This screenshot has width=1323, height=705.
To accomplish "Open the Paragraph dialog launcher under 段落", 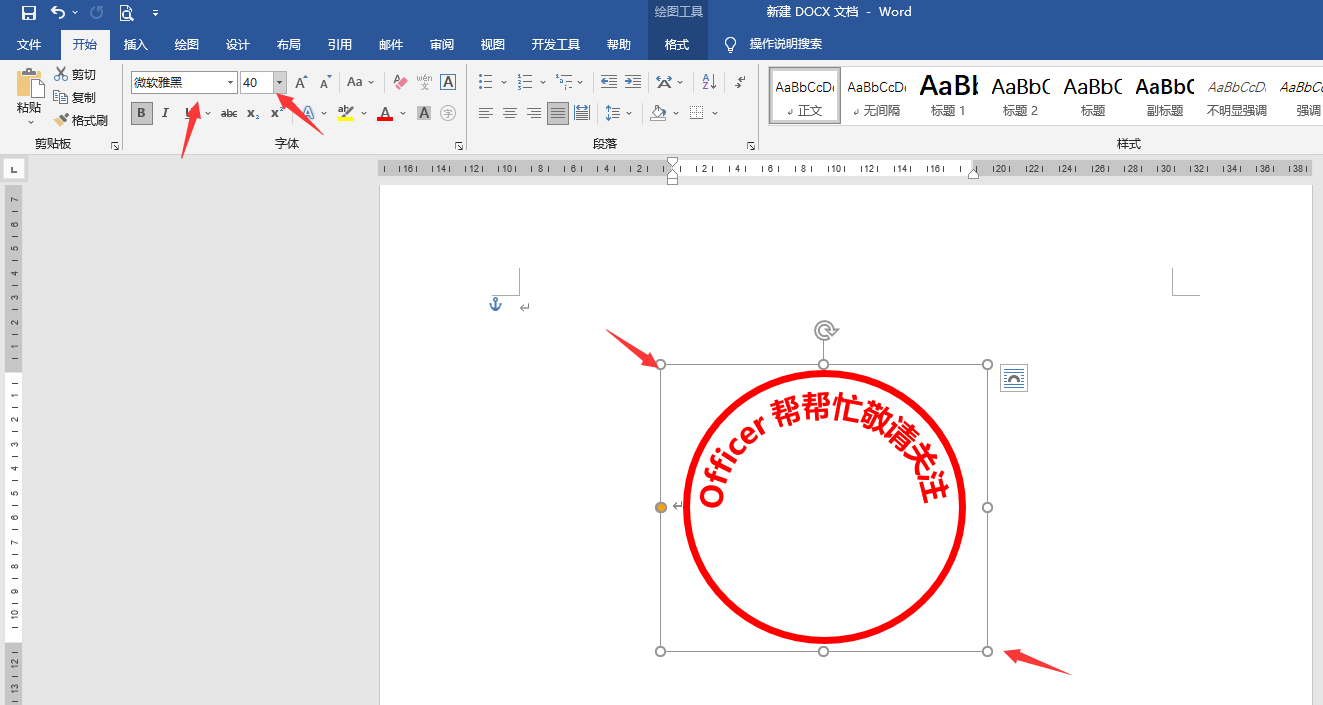I will pos(751,146).
